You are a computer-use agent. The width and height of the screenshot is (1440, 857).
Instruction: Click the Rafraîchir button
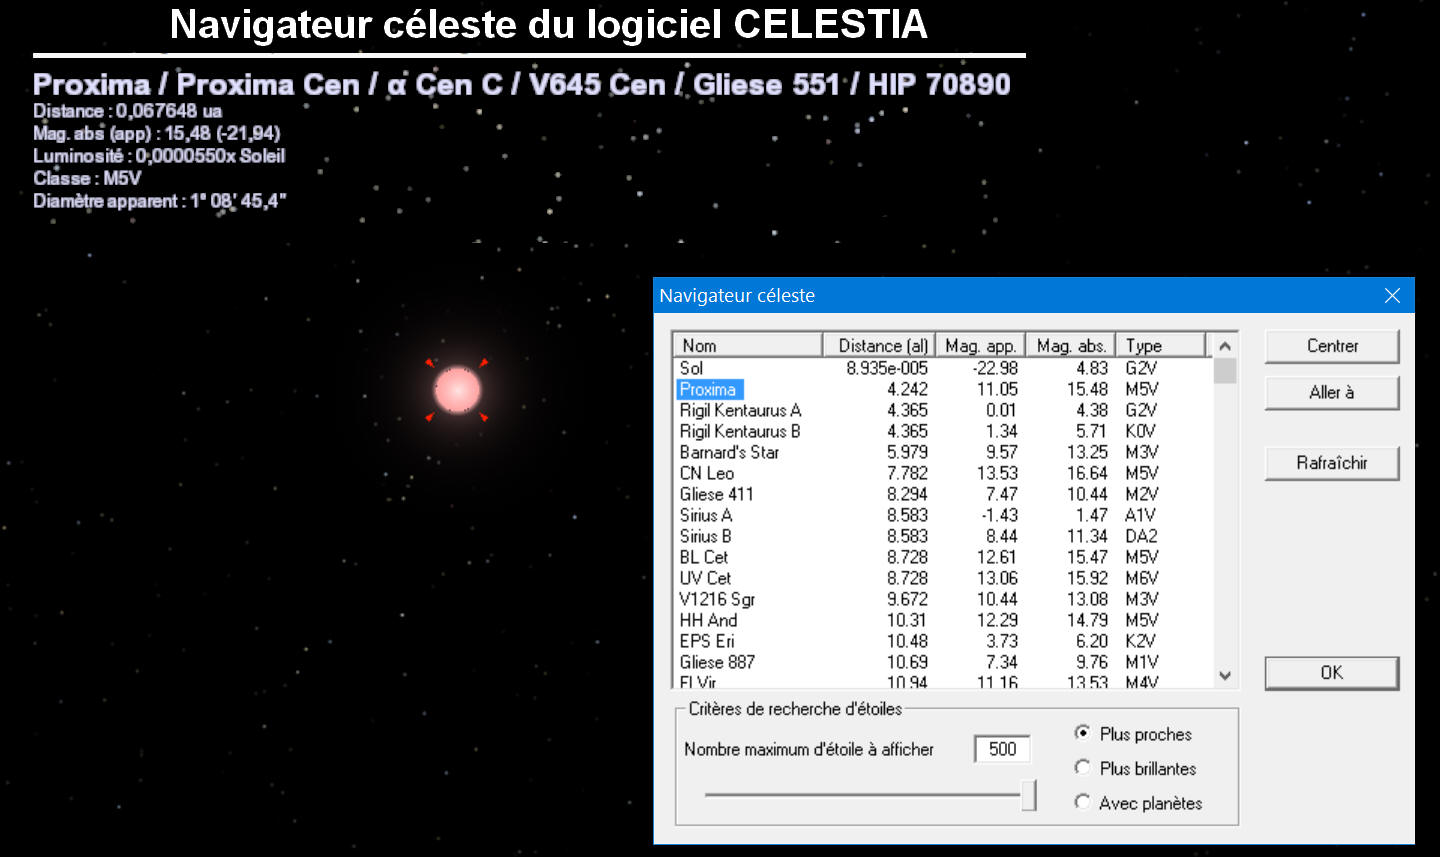(x=1332, y=463)
